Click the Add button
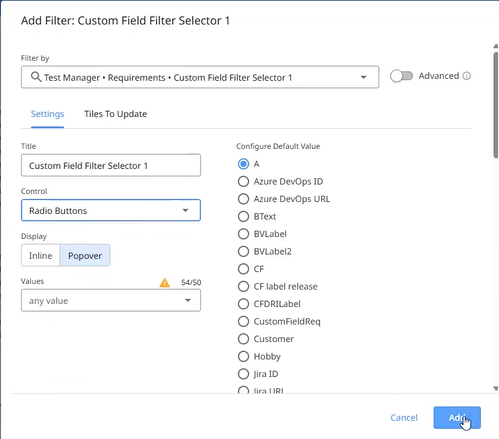499x439 pixels. [457, 417]
